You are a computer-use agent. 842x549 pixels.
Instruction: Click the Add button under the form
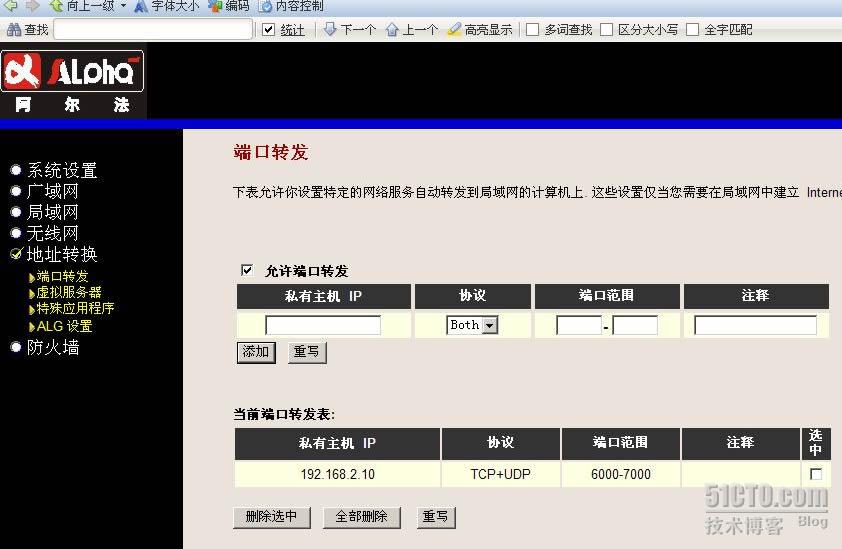point(255,352)
